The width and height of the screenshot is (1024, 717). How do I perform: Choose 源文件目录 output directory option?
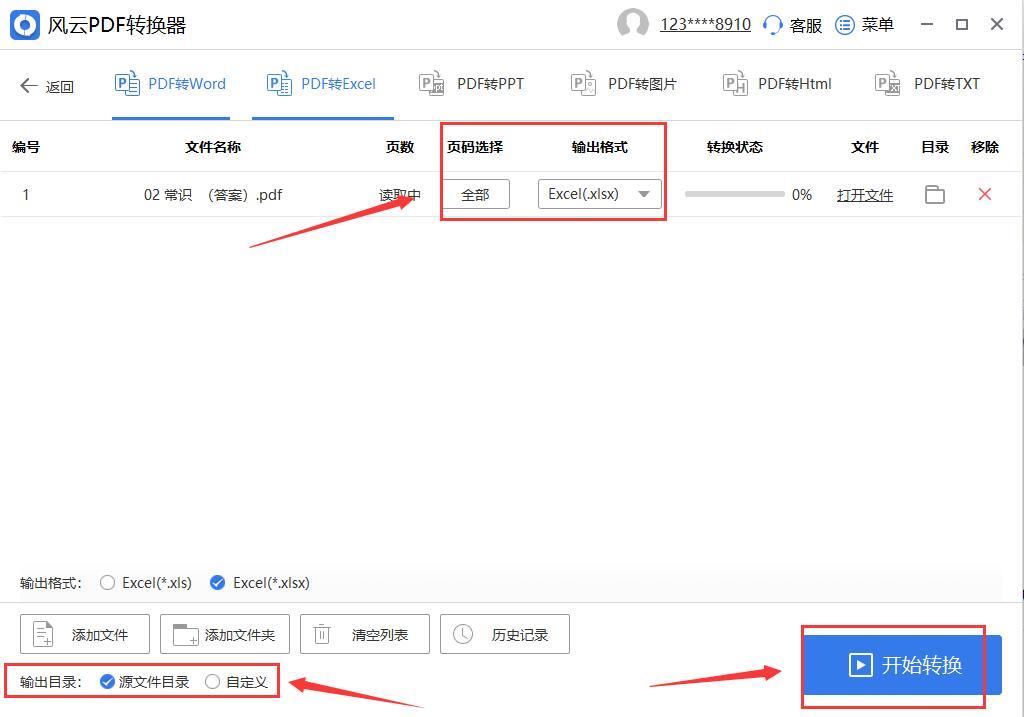(107, 682)
